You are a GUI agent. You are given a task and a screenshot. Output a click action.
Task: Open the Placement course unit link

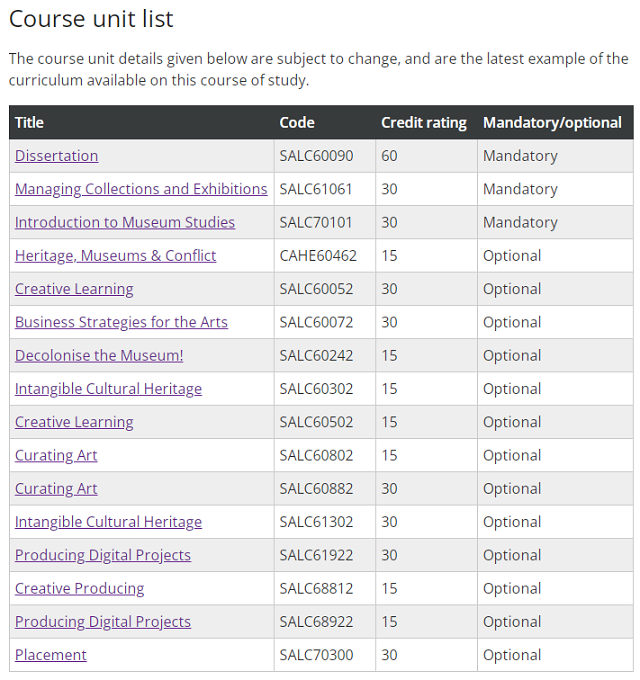51,655
